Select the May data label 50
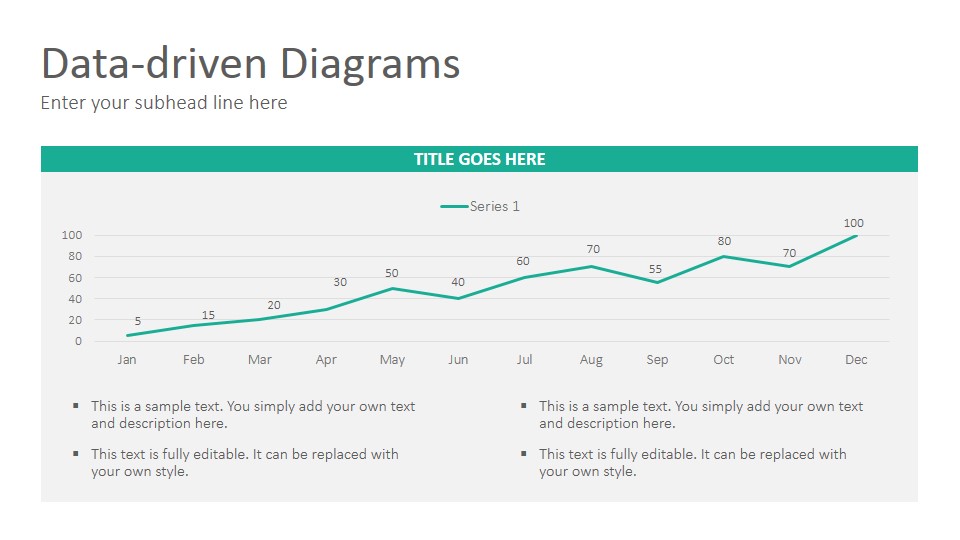The image size is (960, 540). coord(392,273)
